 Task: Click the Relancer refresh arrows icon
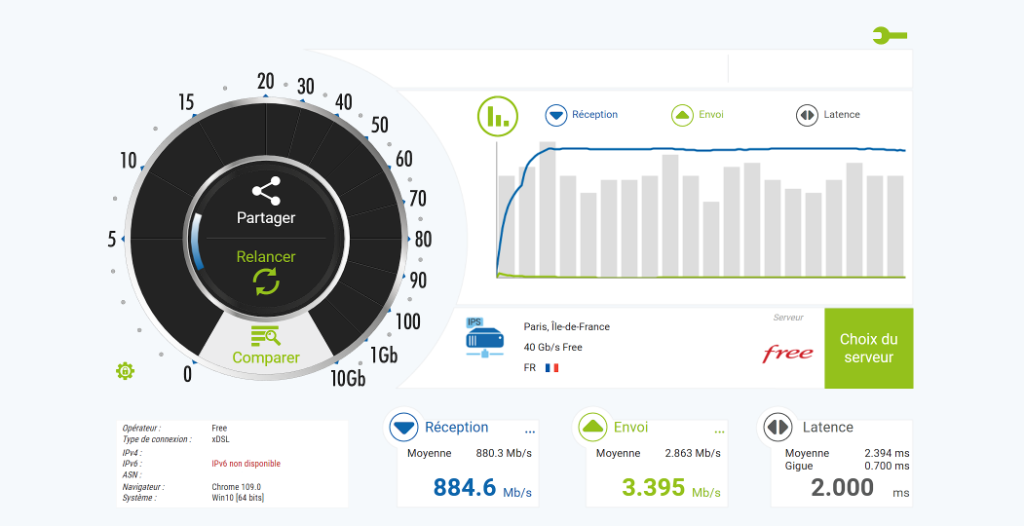[x=266, y=282]
